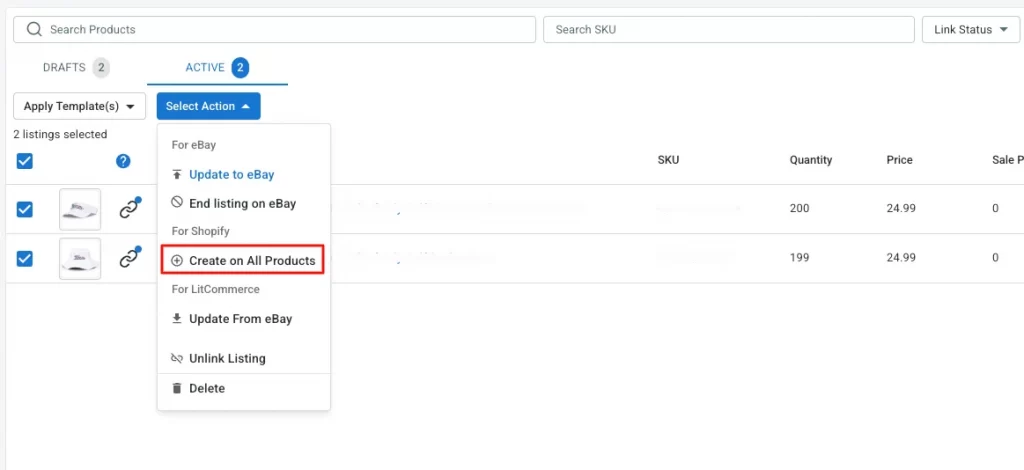Focus the Search Products input field
Screen dimensions: 1024x470
(x=274, y=29)
